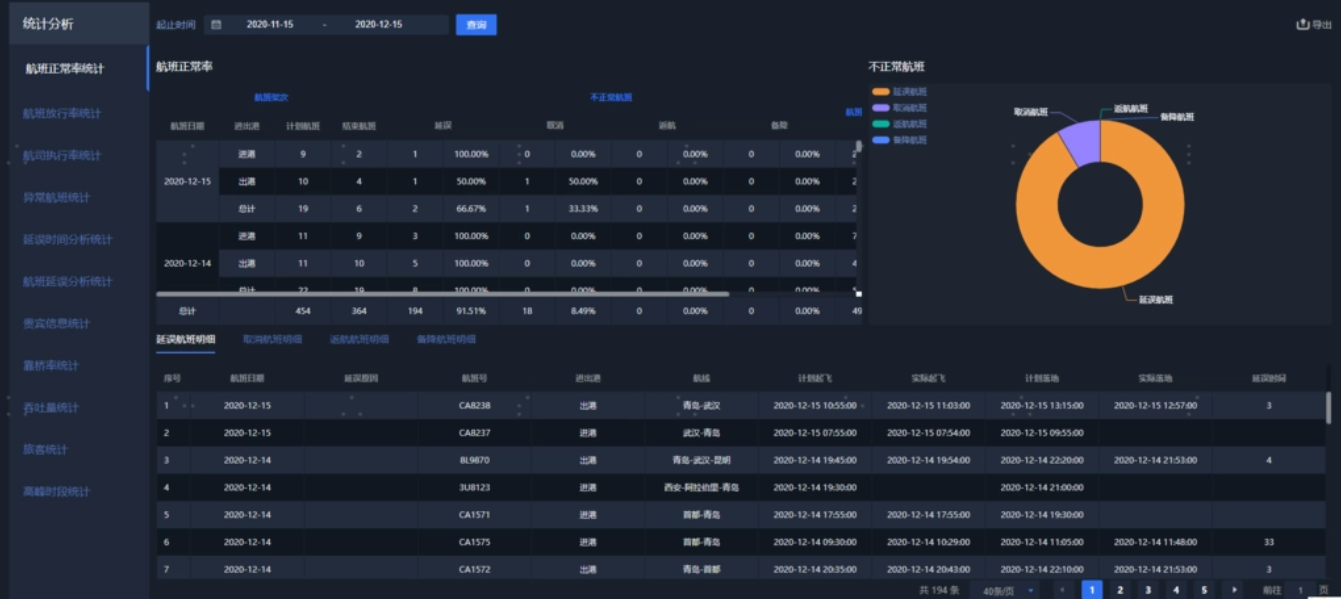Click the 前往 page number jump input
Viewport: 1341px width, 599px height.
coord(1300,590)
